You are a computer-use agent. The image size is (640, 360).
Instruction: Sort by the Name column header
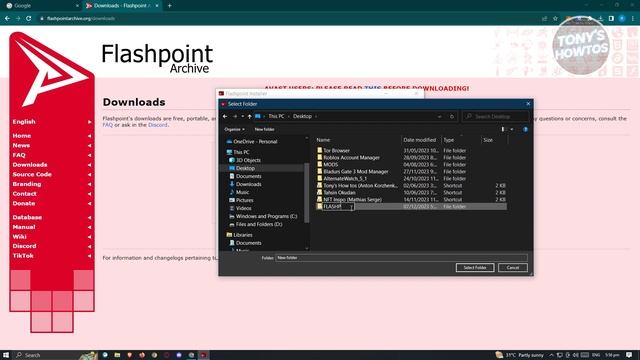[x=323, y=140]
